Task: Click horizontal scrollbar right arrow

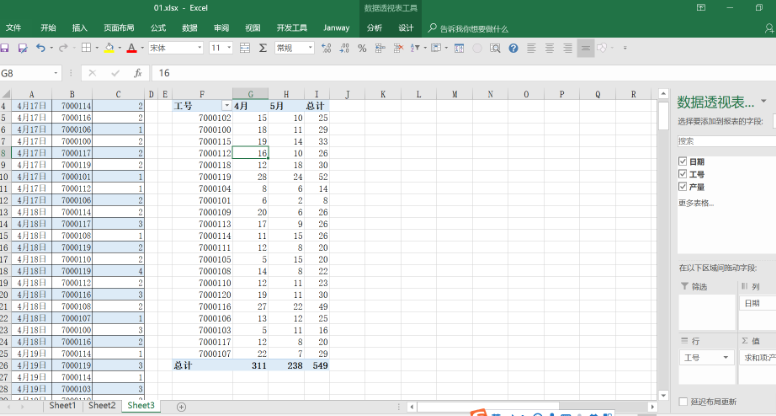Action: point(652,407)
